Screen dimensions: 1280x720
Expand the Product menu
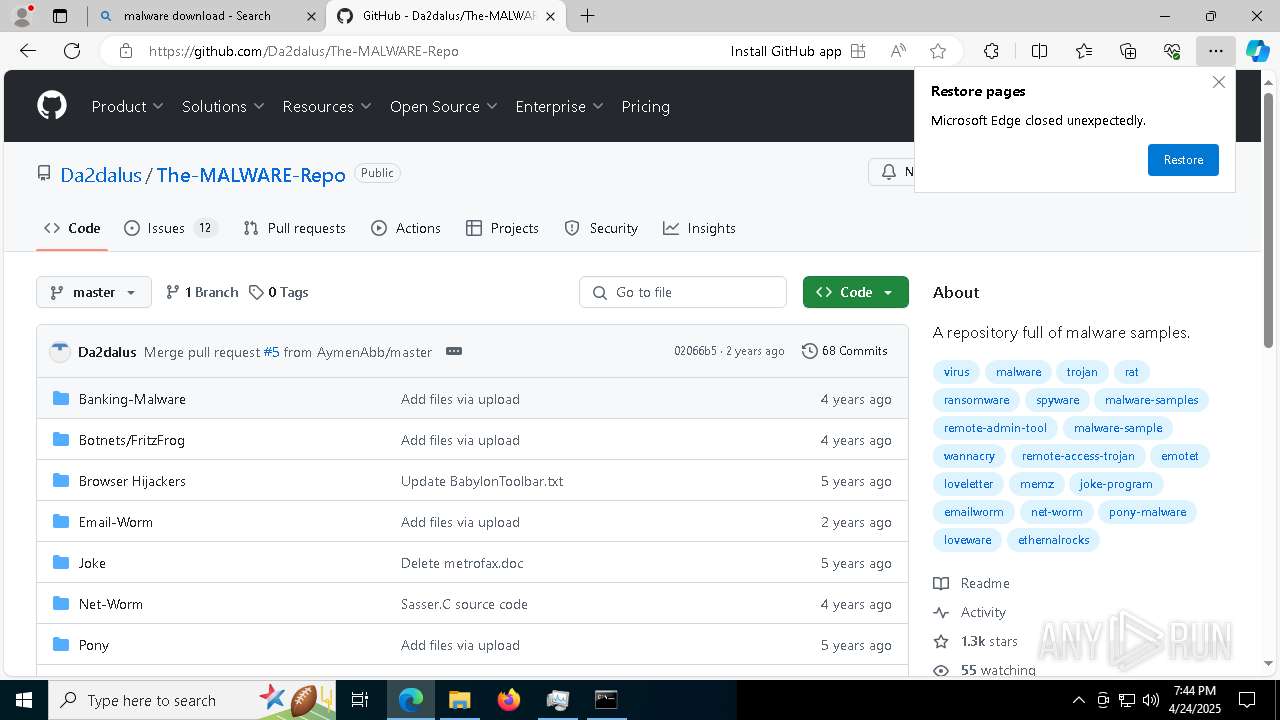coord(127,106)
